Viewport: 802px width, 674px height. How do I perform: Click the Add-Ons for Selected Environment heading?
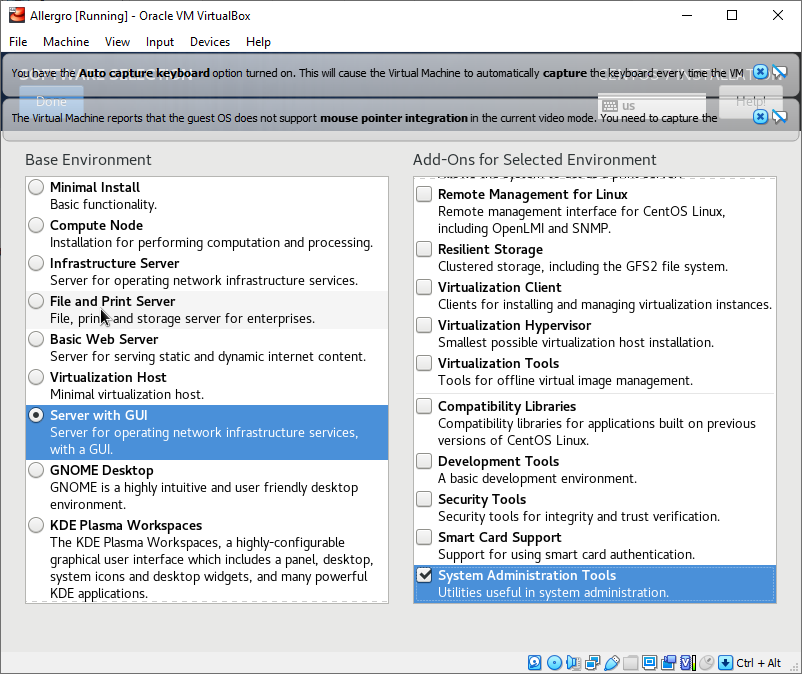pyautogui.click(x=534, y=160)
